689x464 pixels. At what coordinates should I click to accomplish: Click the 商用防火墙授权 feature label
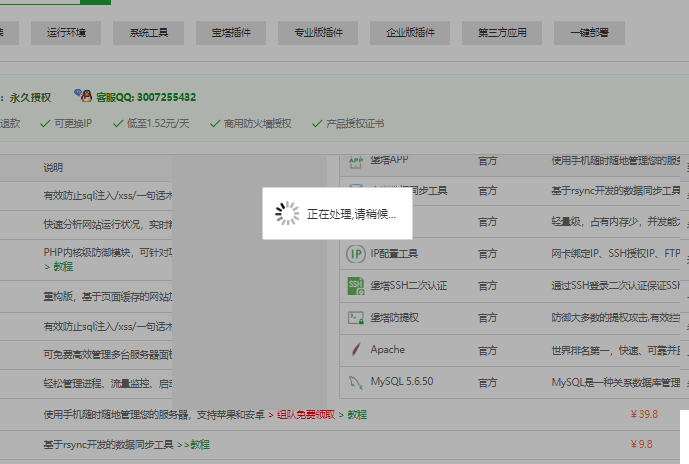click(257, 123)
